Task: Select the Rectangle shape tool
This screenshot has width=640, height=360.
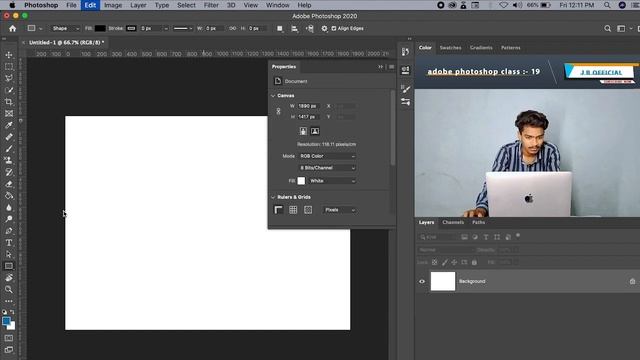Action: [x=9, y=266]
